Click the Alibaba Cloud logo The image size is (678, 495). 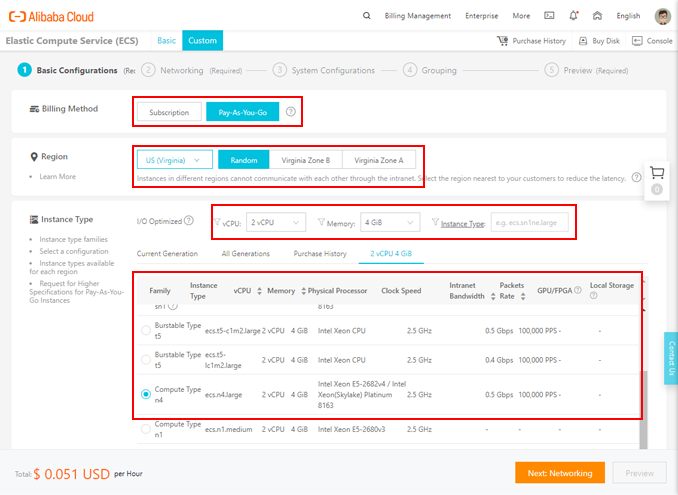pyautogui.click(x=51, y=17)
